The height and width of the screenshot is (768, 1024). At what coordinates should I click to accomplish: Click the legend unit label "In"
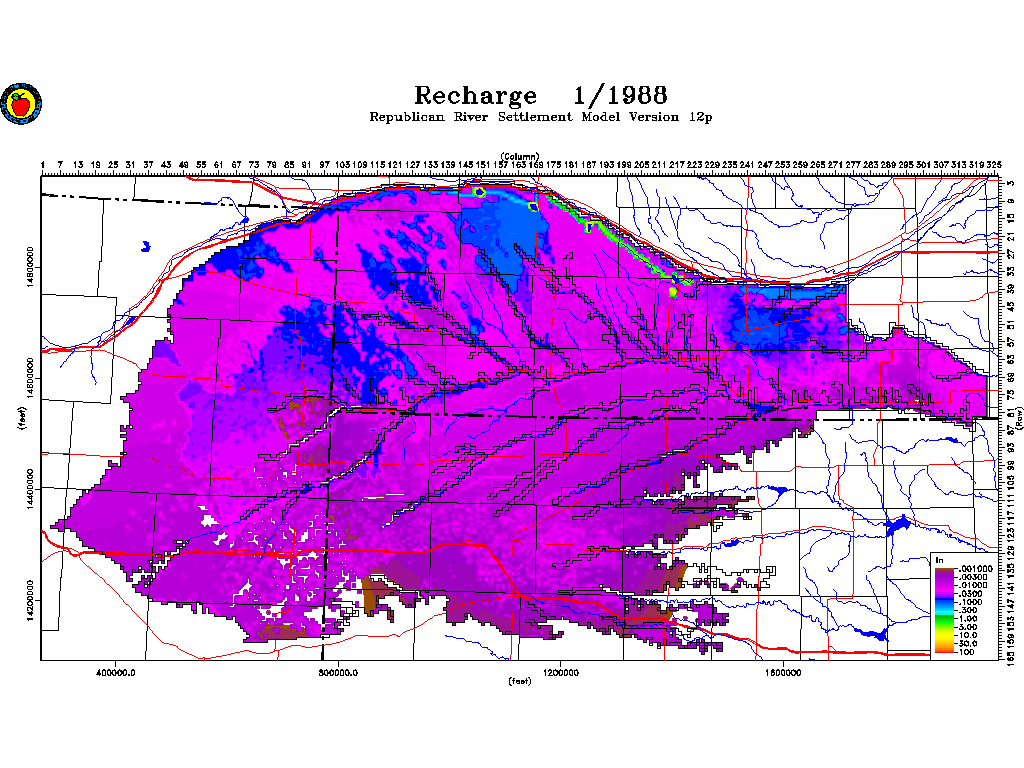pos(940,560)
